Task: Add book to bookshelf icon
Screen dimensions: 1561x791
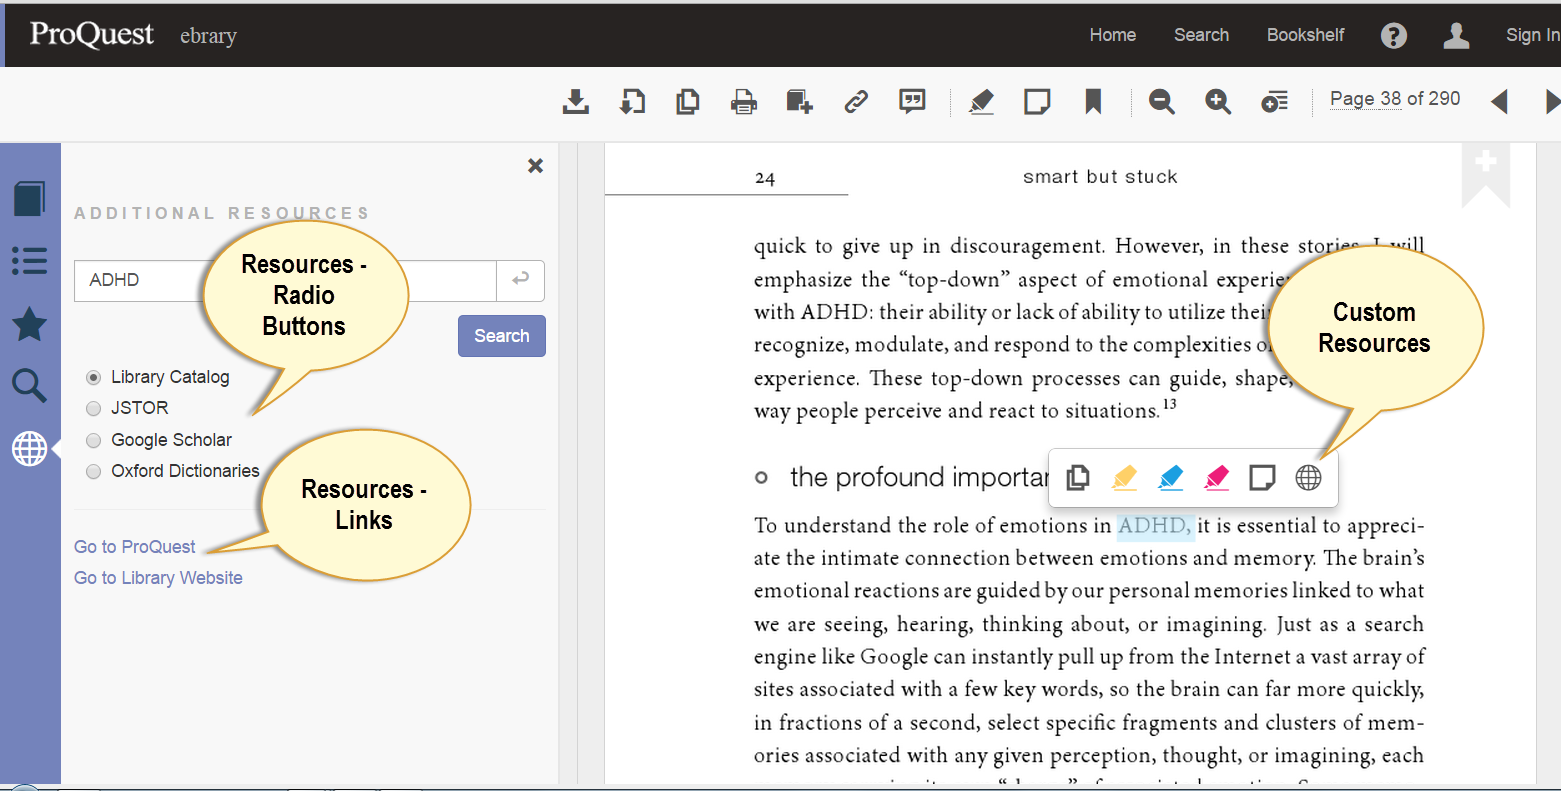Action: point(799,101)
